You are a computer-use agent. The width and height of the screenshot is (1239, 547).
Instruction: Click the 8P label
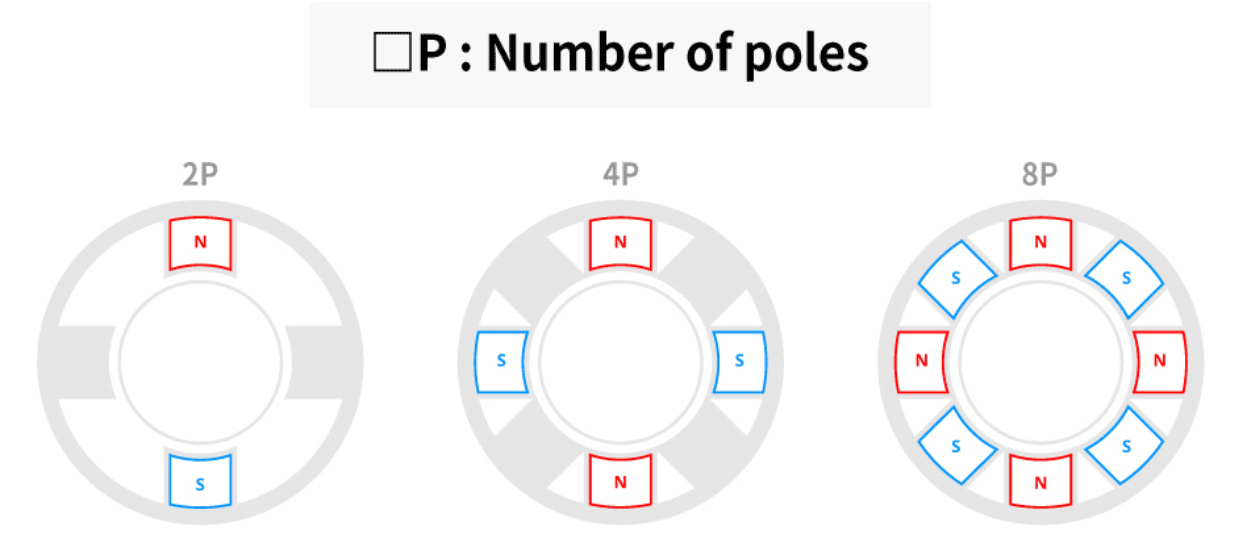[x=1040, y=176]
